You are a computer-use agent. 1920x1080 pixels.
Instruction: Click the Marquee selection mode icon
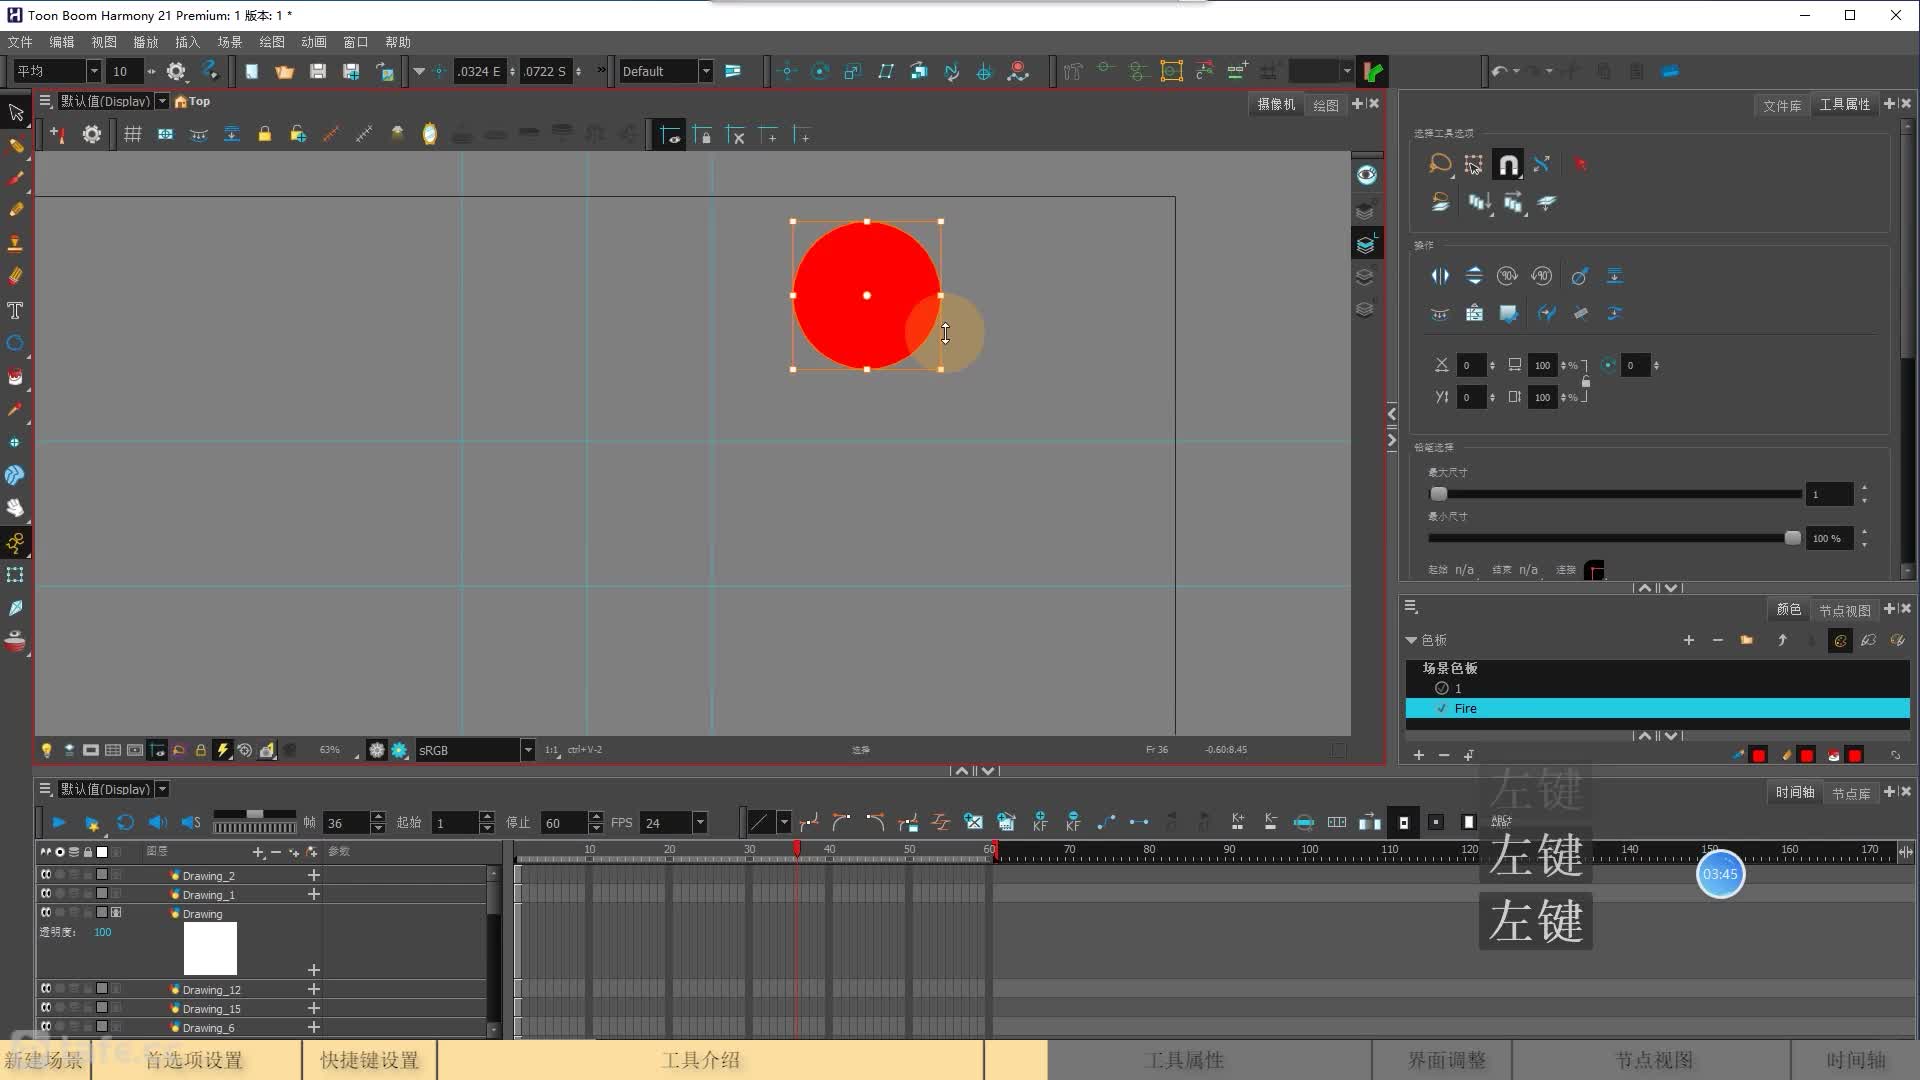pyautogui.click(x=1473, y=164)
